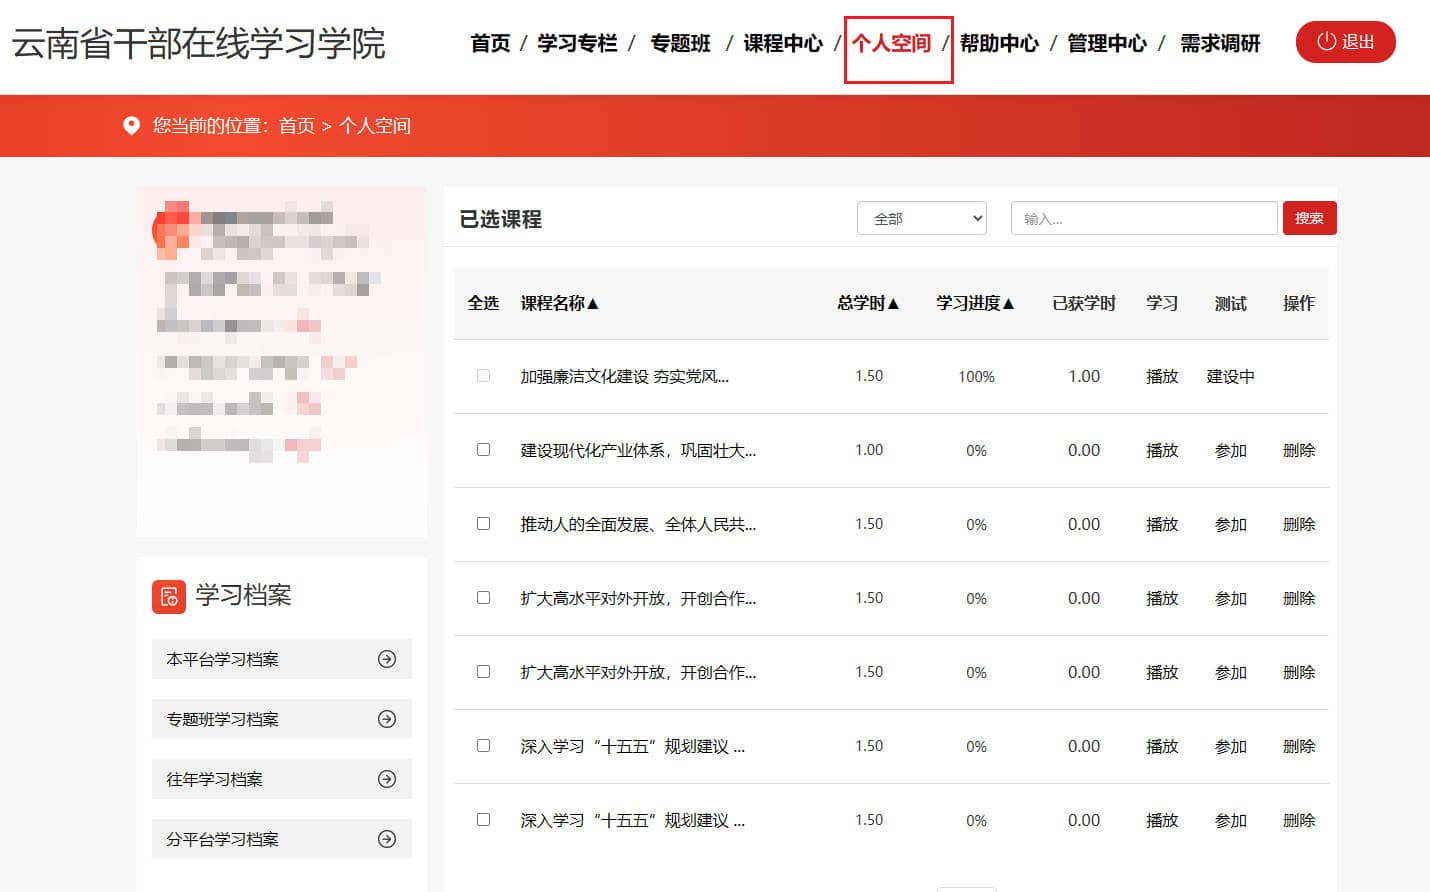Click the course search input field

[1143, 218]
